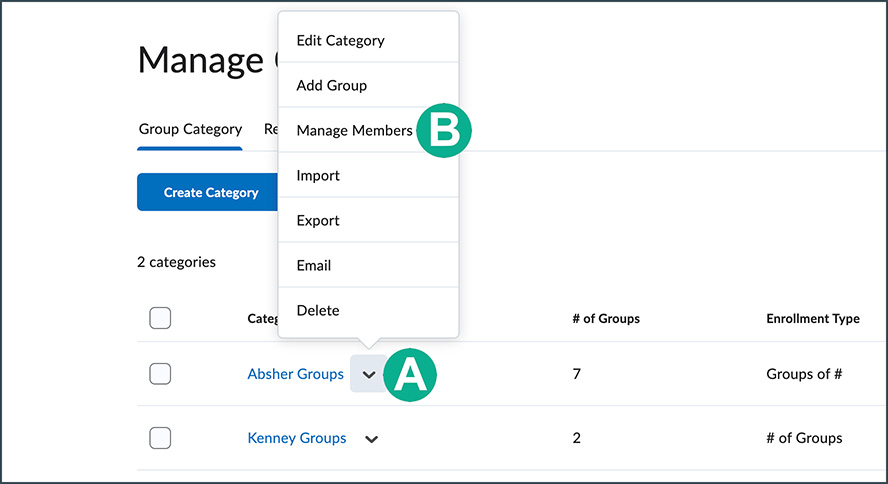Click the # of Groups column header

[606, 319]
